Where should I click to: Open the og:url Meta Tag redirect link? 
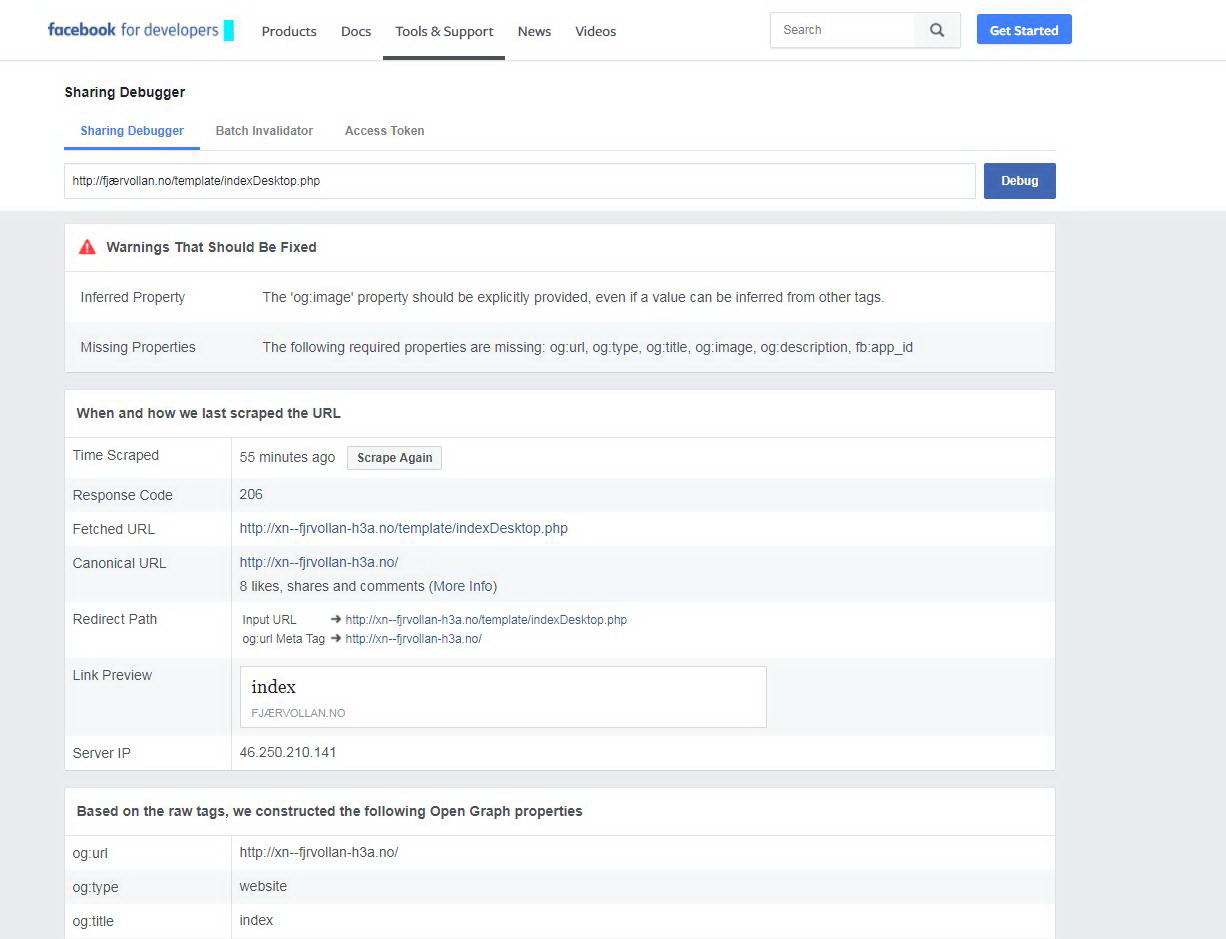[x=413, y=639]
